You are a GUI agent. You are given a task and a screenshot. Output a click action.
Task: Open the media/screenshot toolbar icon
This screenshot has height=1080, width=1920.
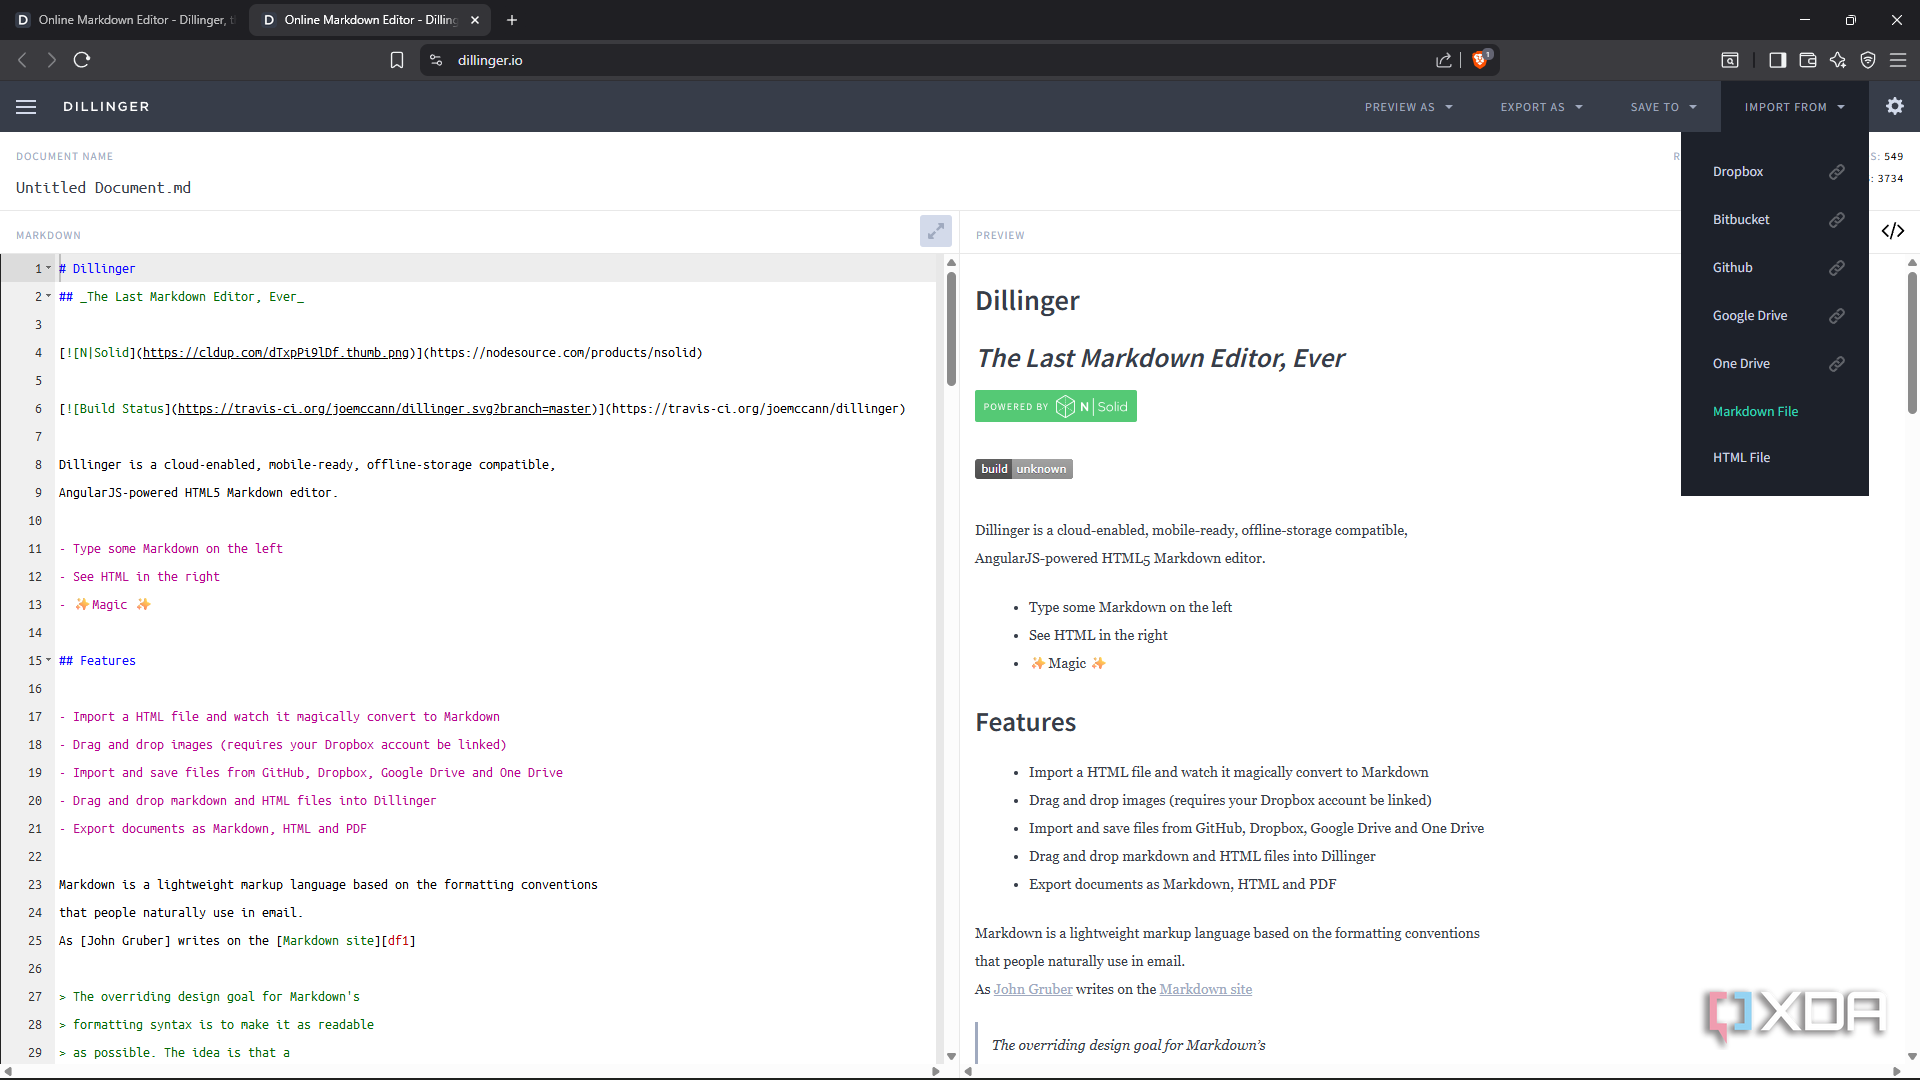point(1730,60)
